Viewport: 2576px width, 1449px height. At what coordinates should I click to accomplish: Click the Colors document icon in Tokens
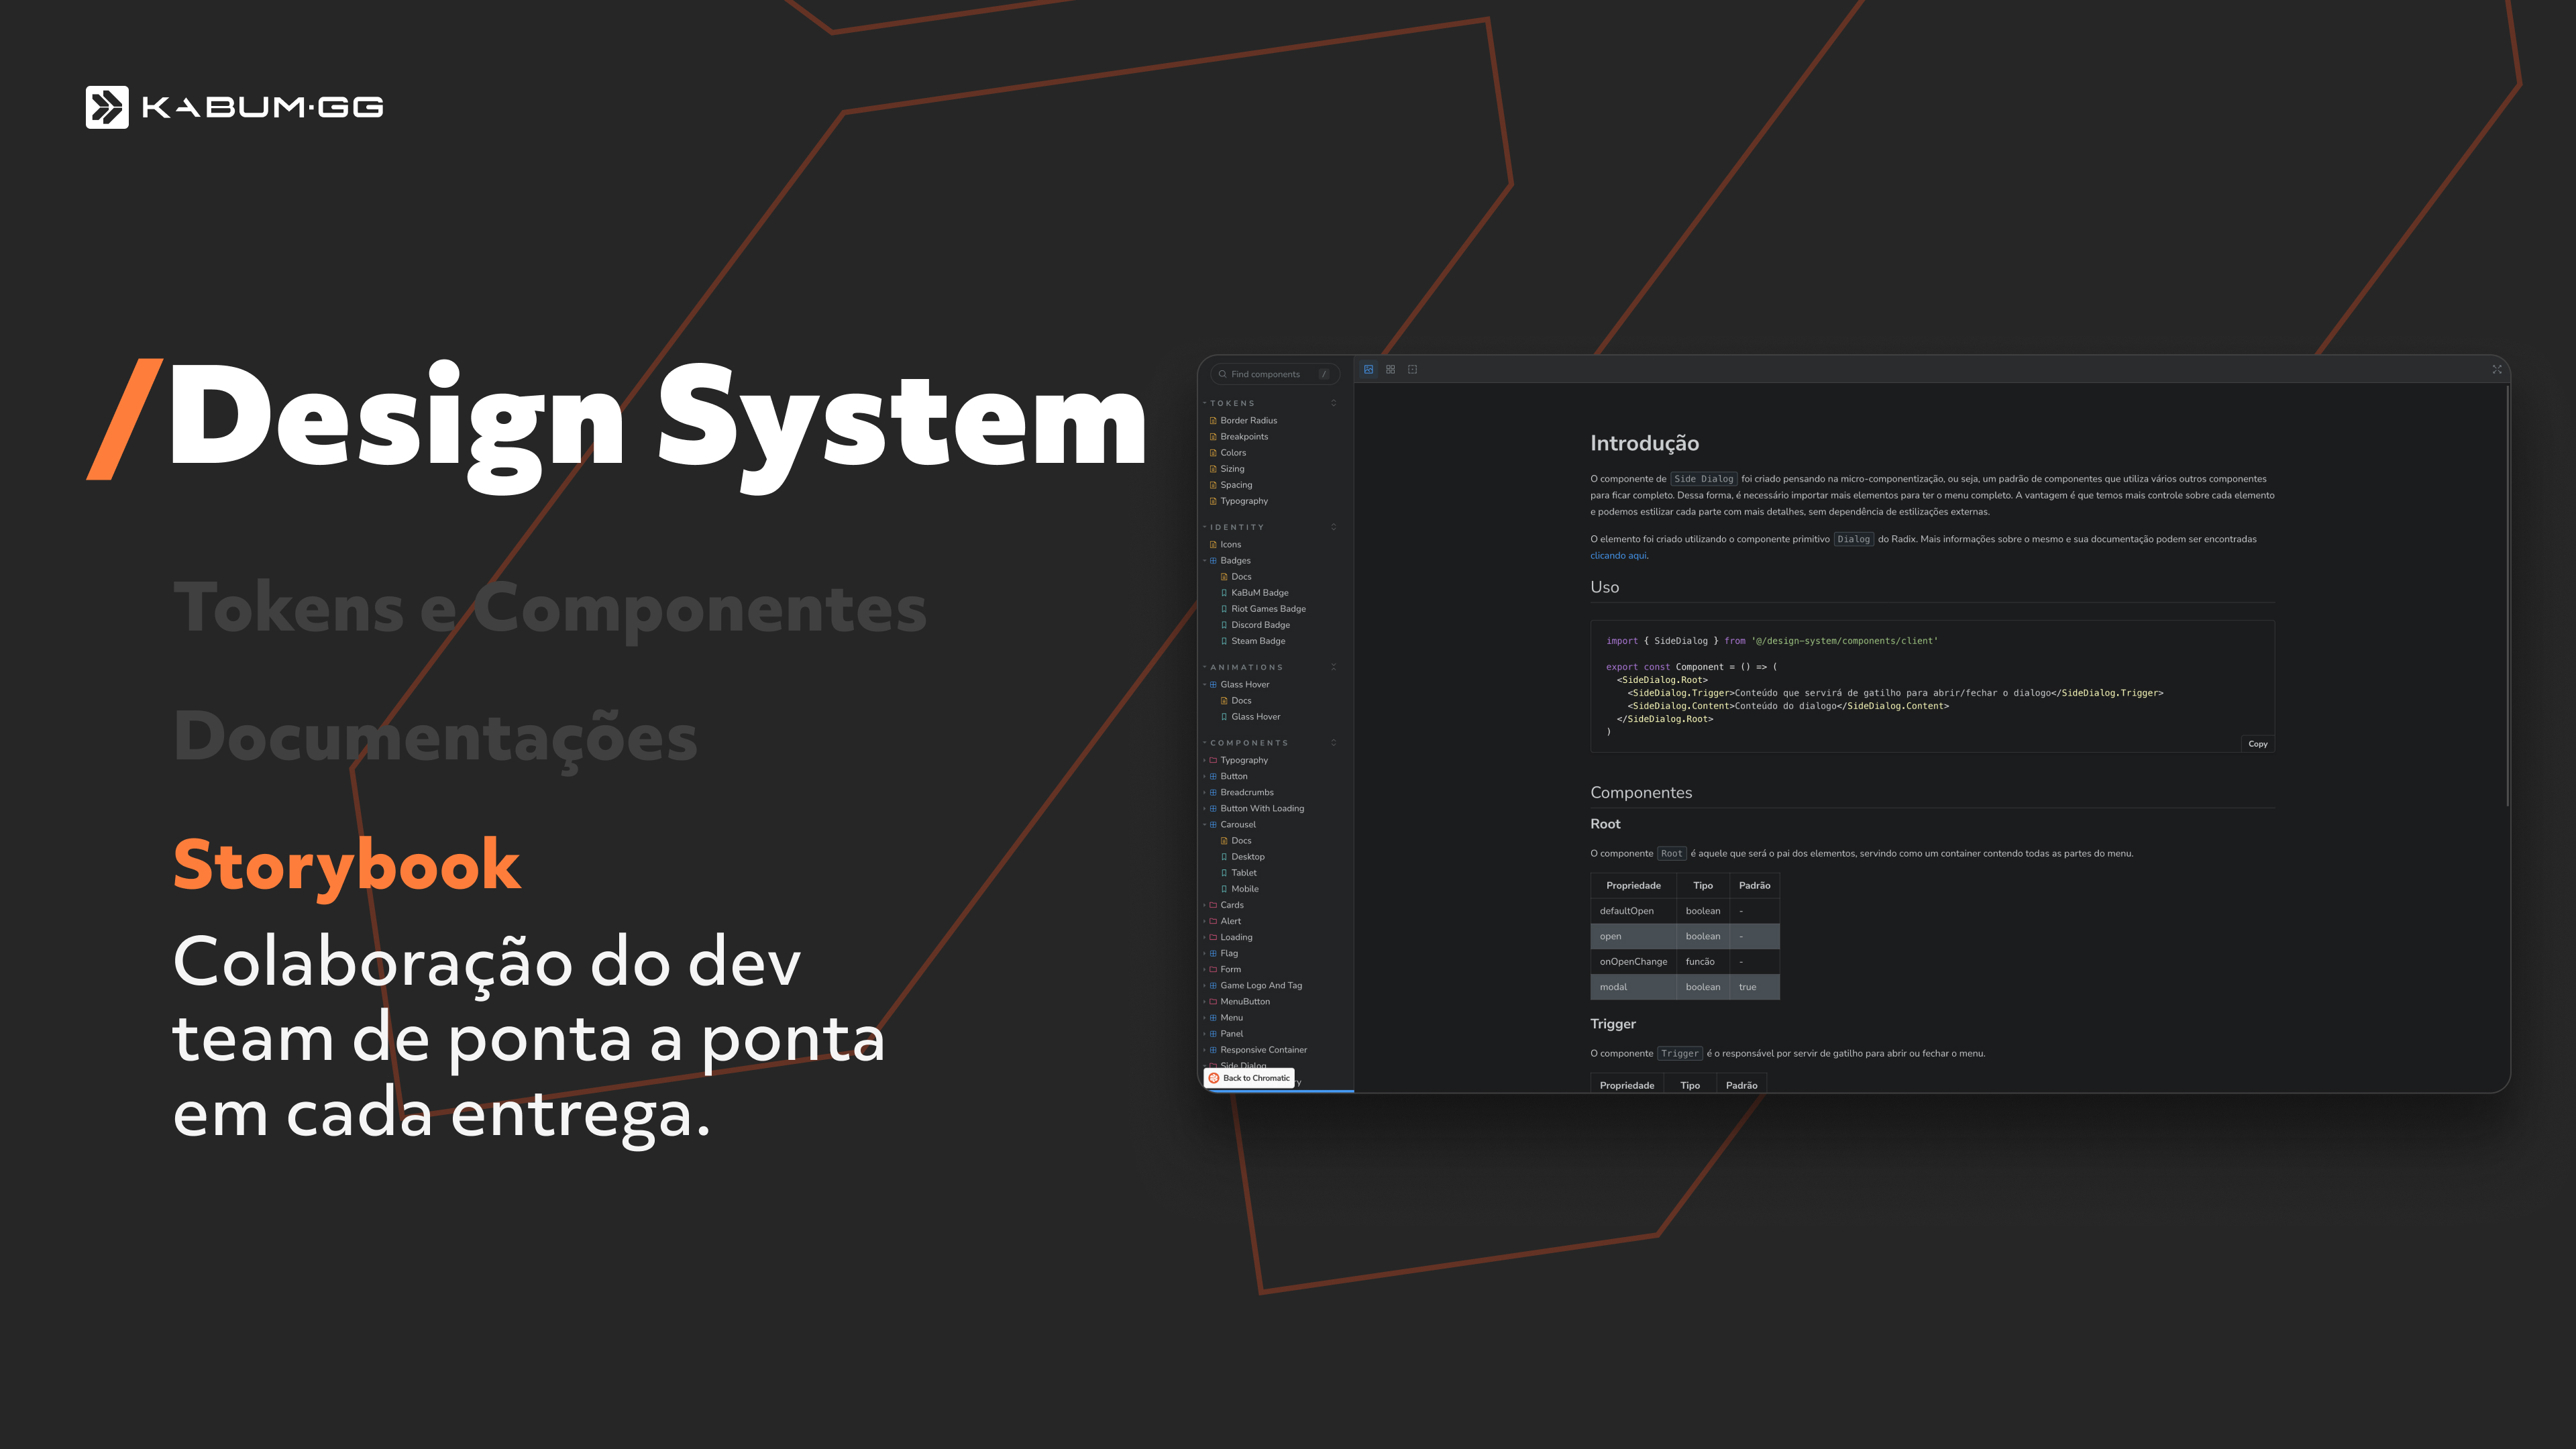coord(1213,453)
